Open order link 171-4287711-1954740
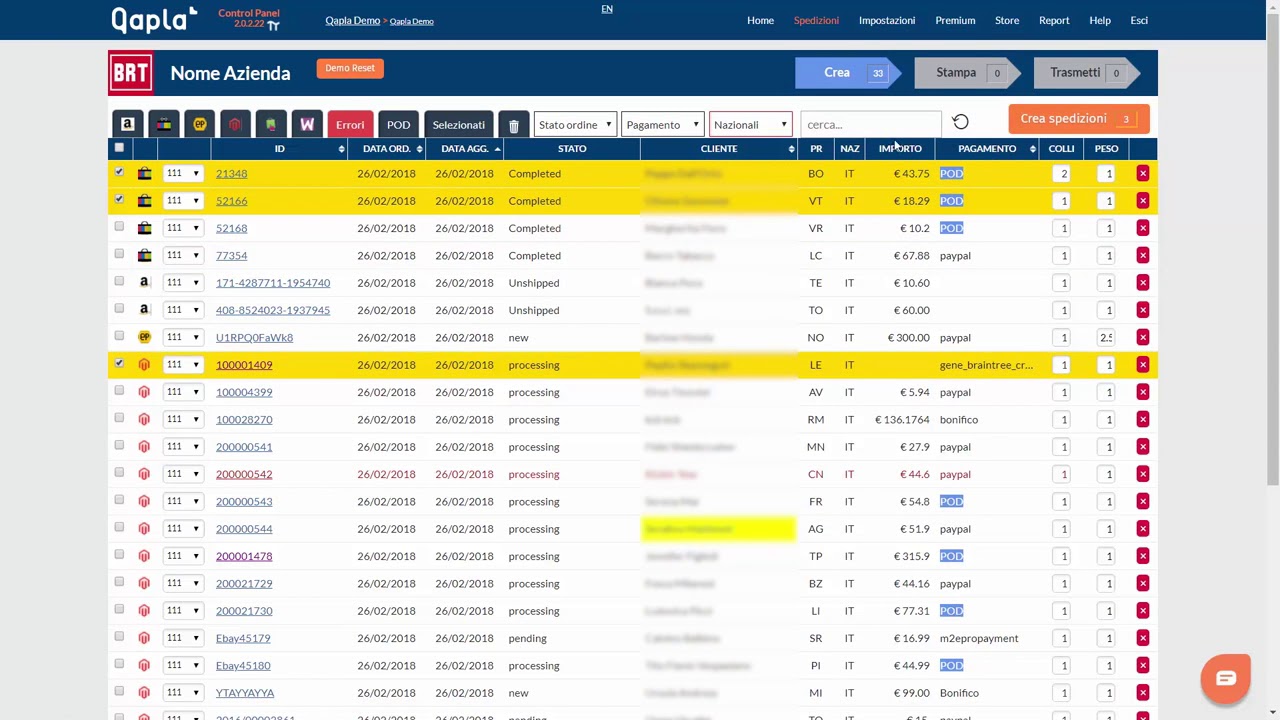 click(x=273, y=283)
